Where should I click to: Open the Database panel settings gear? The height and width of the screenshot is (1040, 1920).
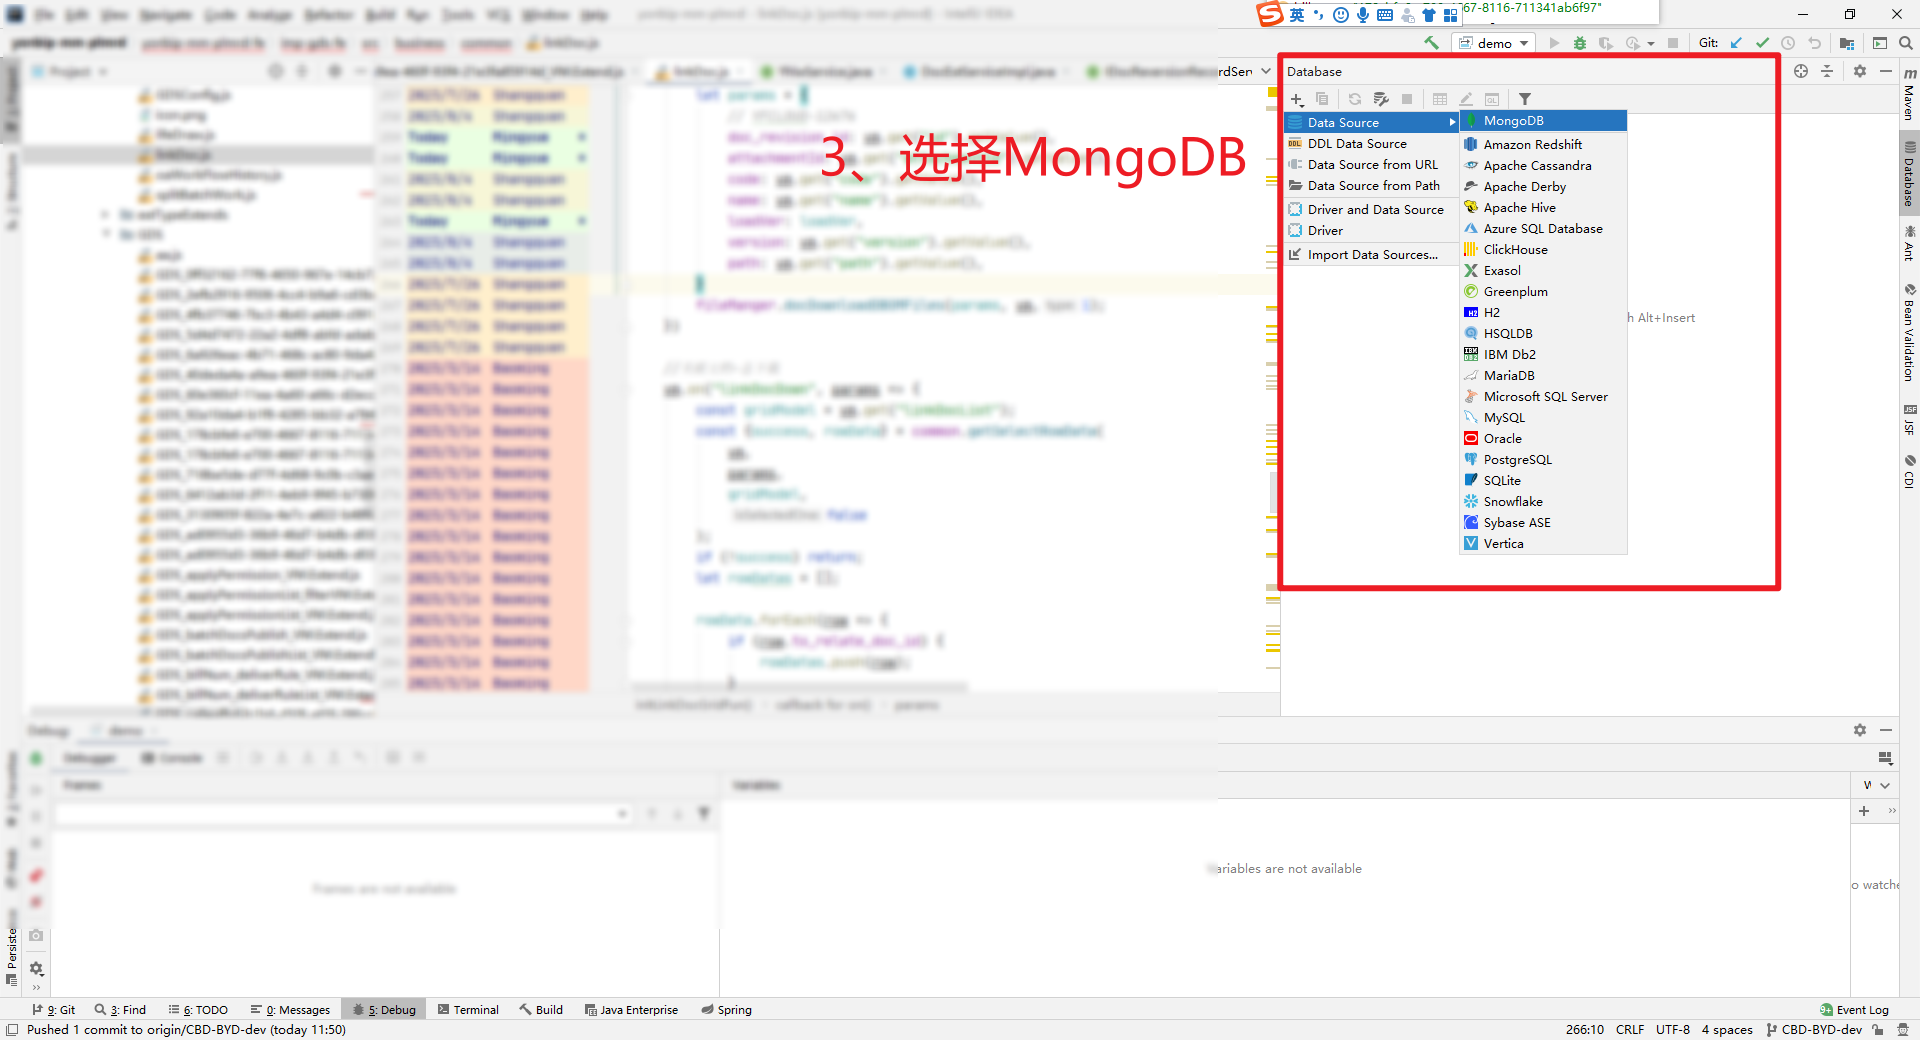(1861, 71)
